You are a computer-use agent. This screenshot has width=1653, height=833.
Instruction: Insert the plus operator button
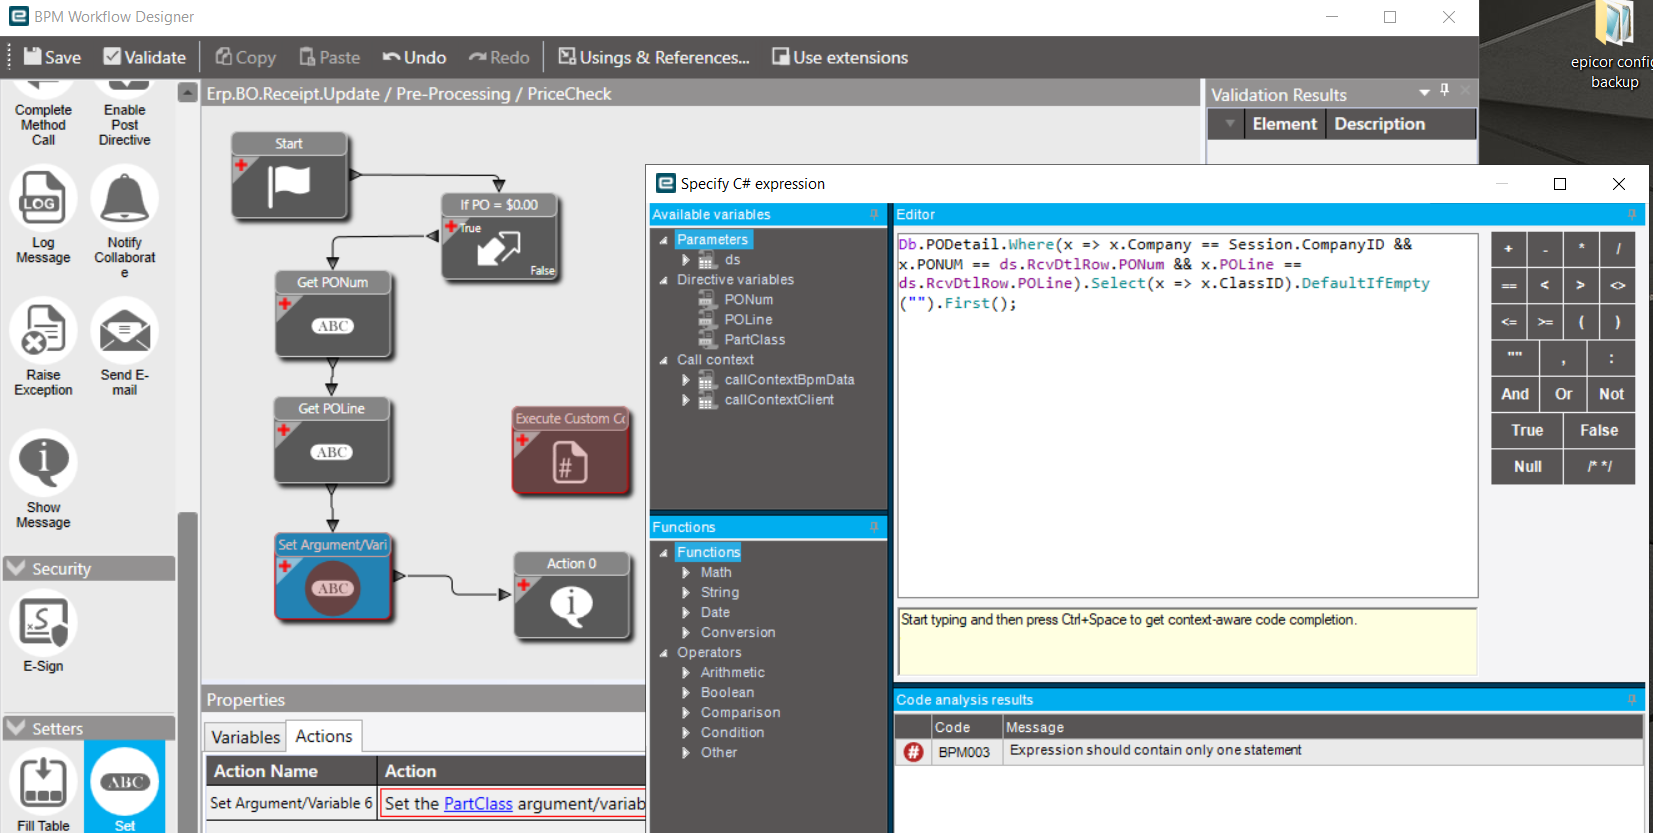click(1509, 249)
